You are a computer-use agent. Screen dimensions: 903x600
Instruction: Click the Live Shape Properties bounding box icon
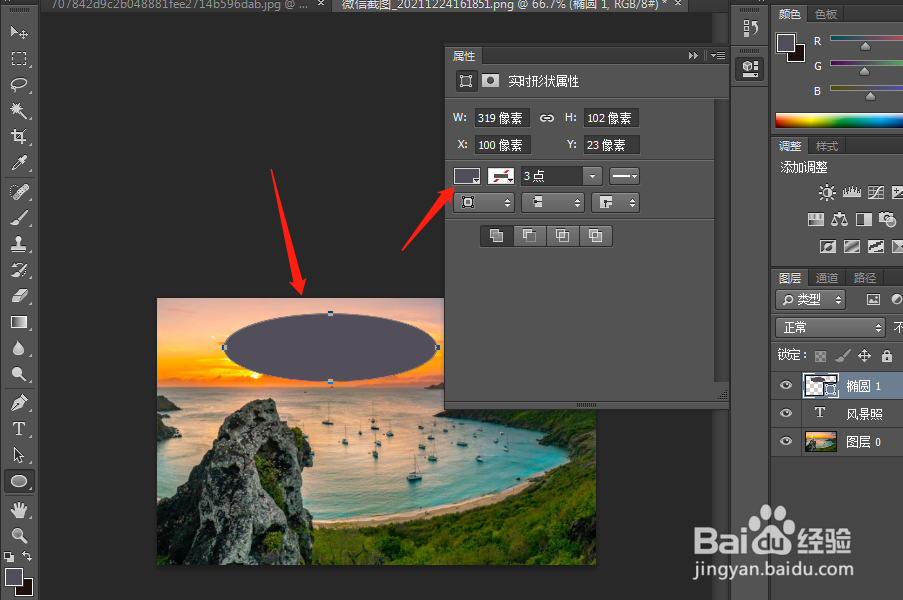[x=466, y=81]
